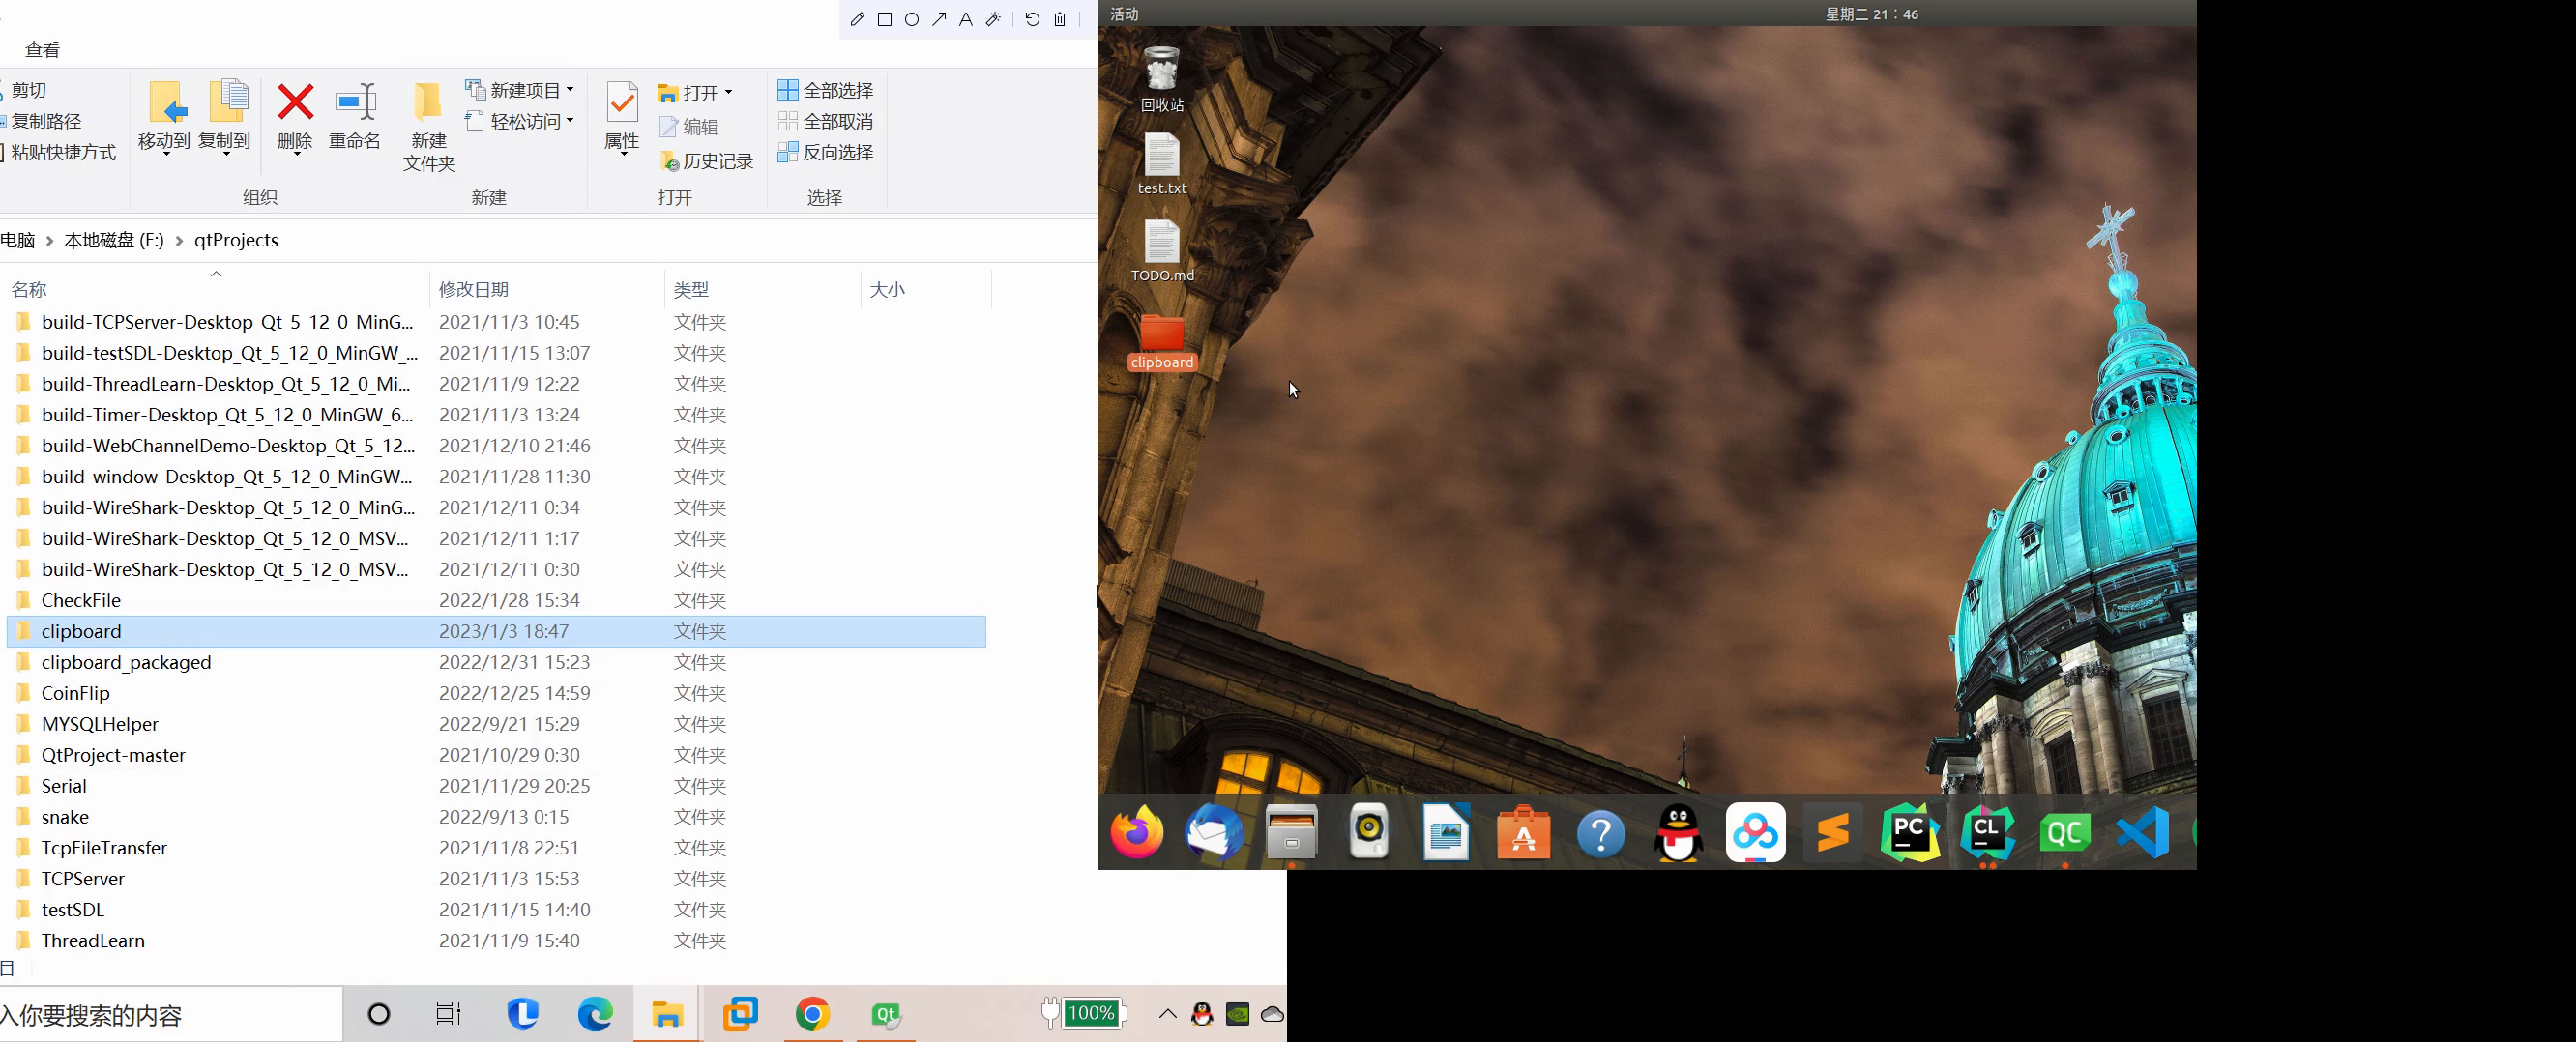Open Qt Creator QC icon in dock
2576x1042 pixels.
(x=2065, y=832)
